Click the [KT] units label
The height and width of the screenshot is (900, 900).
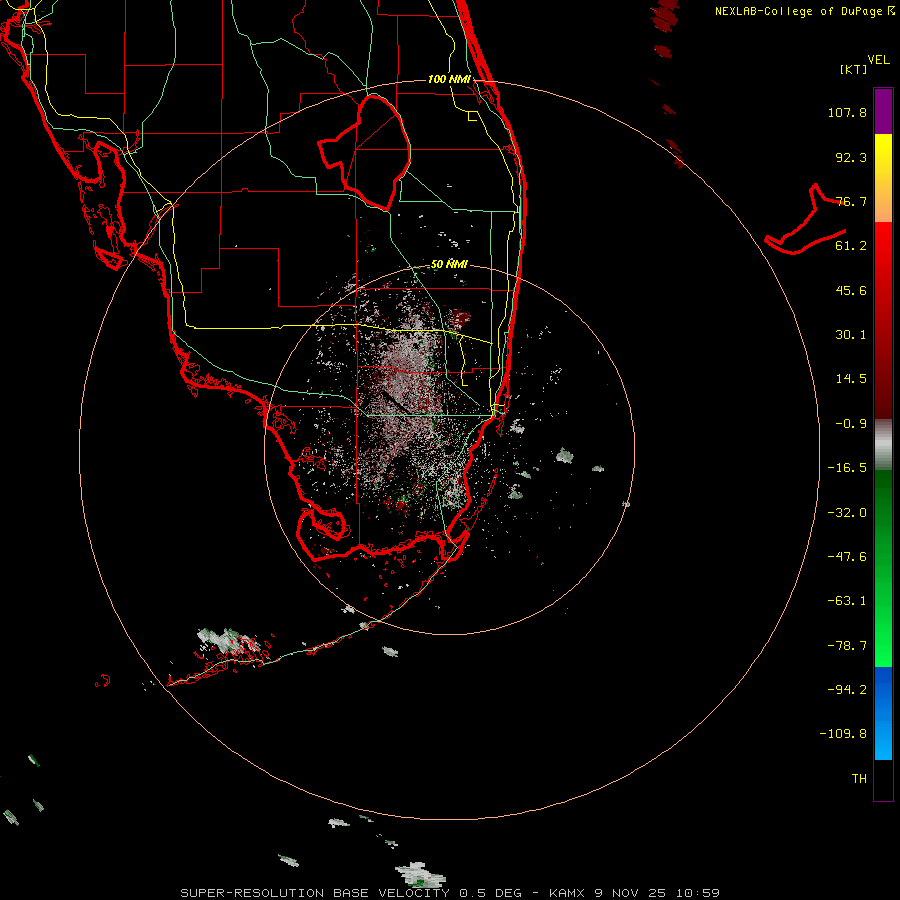pos(854,69)
